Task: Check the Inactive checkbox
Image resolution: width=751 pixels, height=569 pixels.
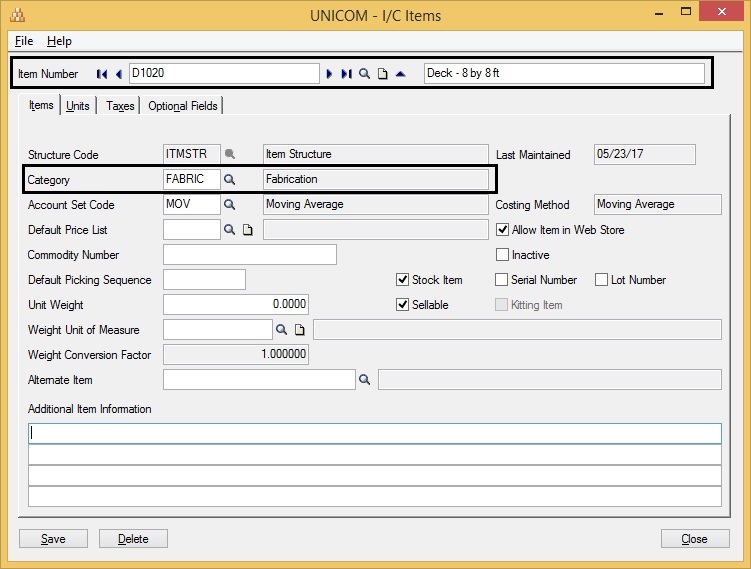Action: (x=502, y=254)
